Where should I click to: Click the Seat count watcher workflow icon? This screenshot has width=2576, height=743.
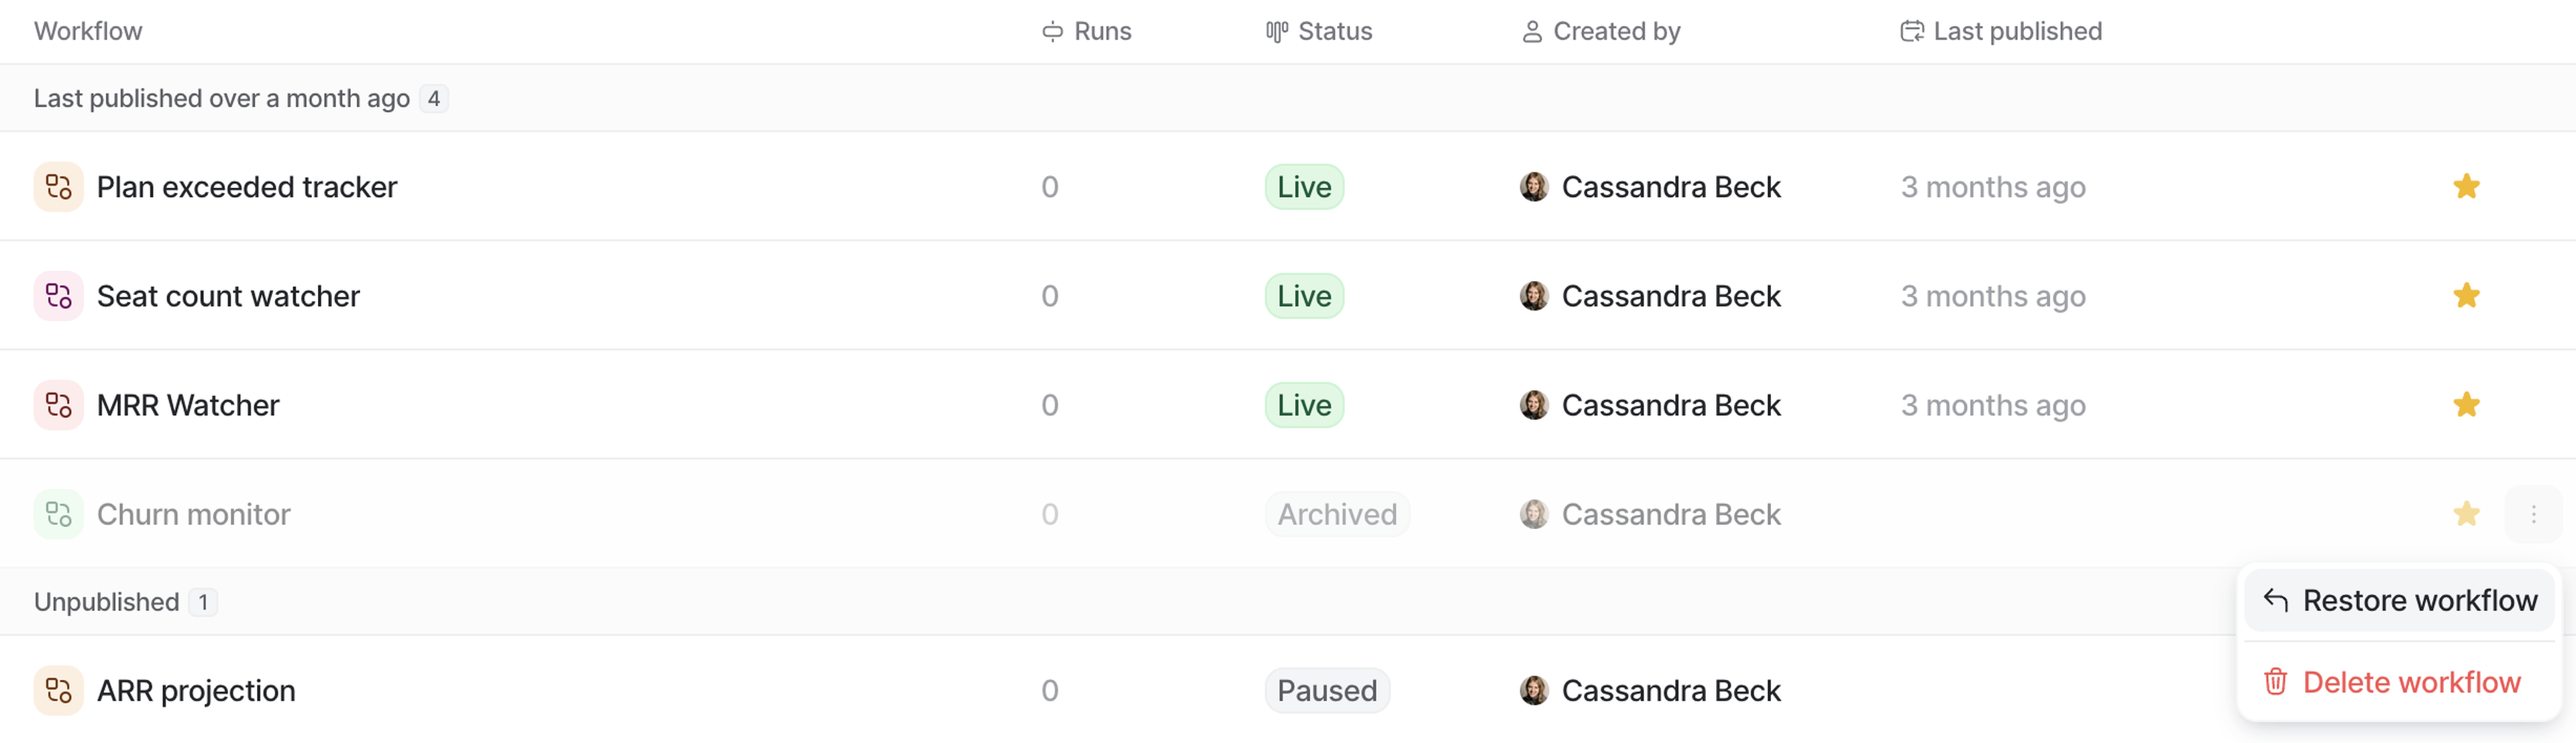pos(58,296)
